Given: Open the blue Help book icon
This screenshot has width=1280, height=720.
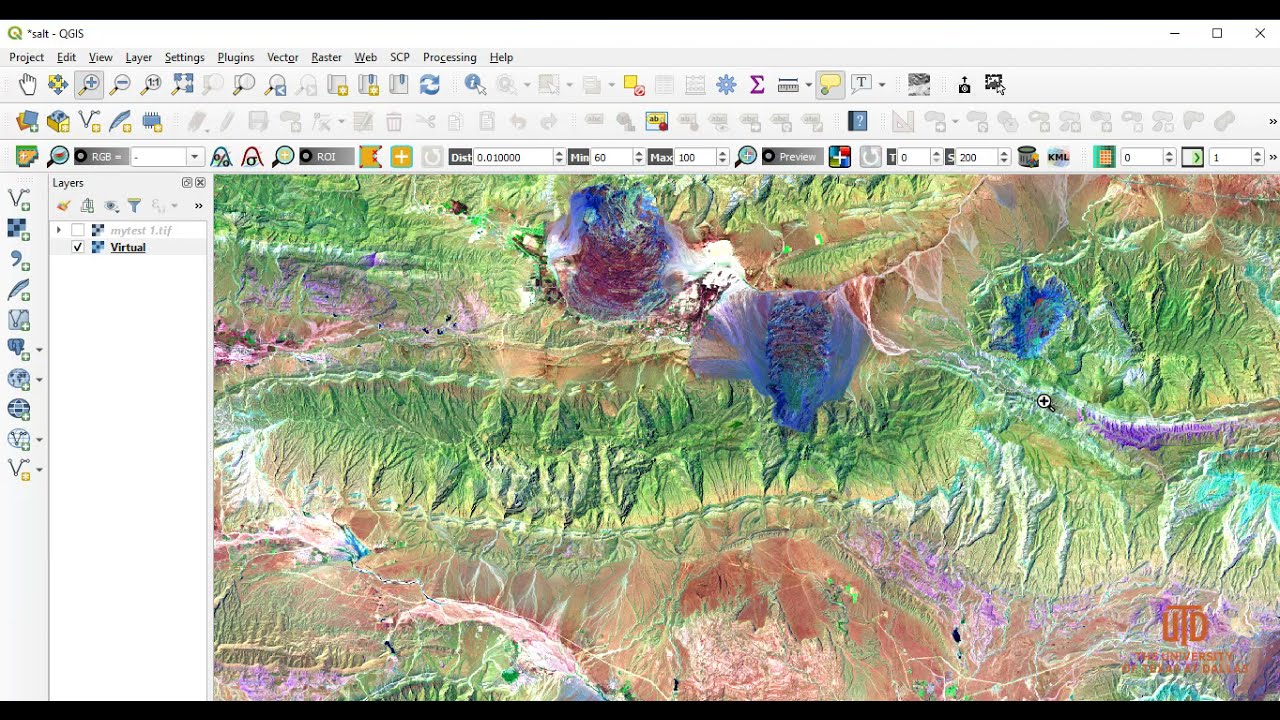Looking at the screenshot, I should tap(857, 122).
